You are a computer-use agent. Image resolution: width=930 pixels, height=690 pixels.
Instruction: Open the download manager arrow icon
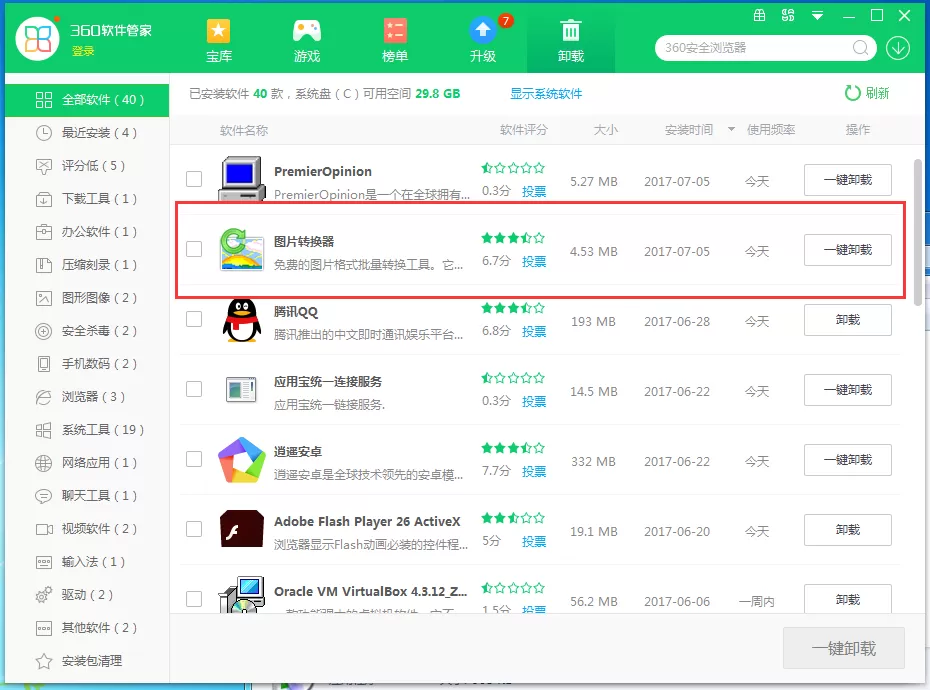898,48
